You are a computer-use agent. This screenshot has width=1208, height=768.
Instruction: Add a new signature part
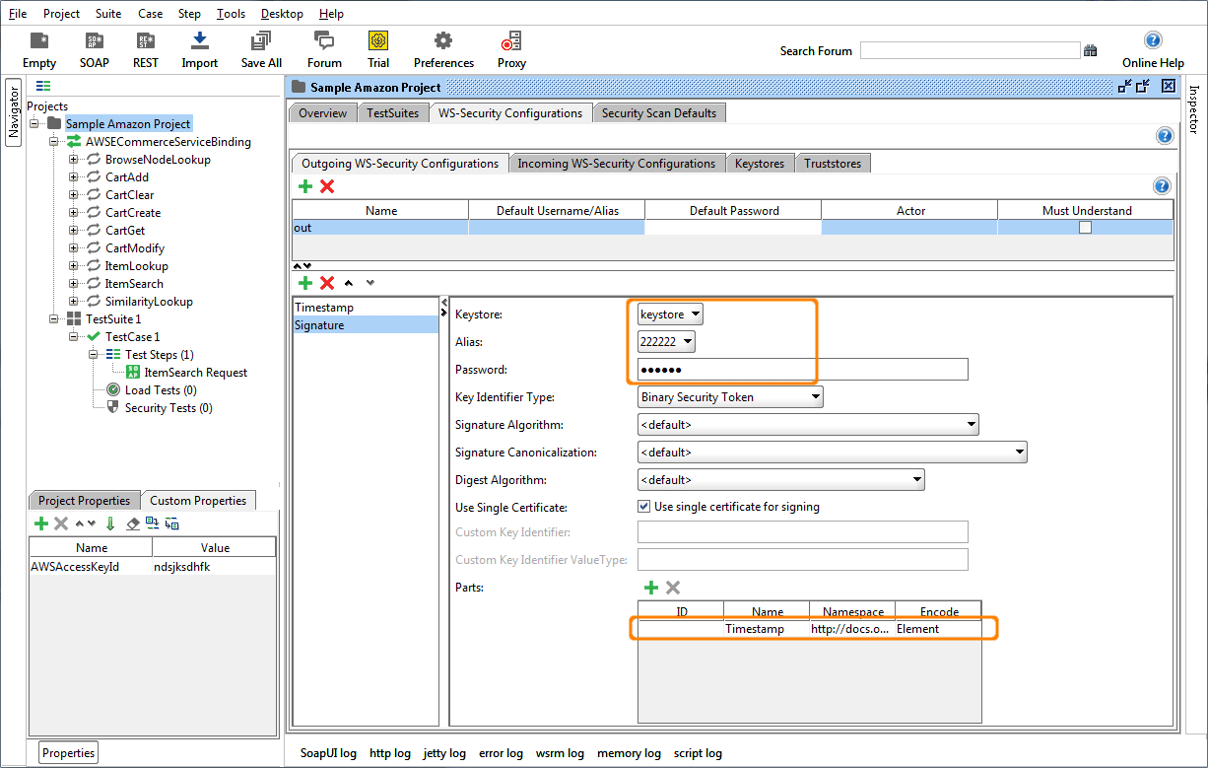[x=651, y=588]
